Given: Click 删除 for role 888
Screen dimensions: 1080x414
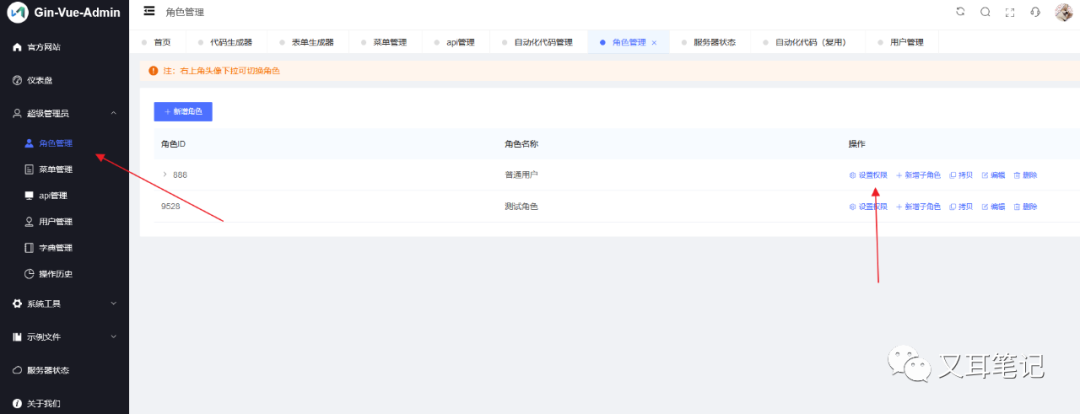Looking at the screenshot, I should 1026,175.
